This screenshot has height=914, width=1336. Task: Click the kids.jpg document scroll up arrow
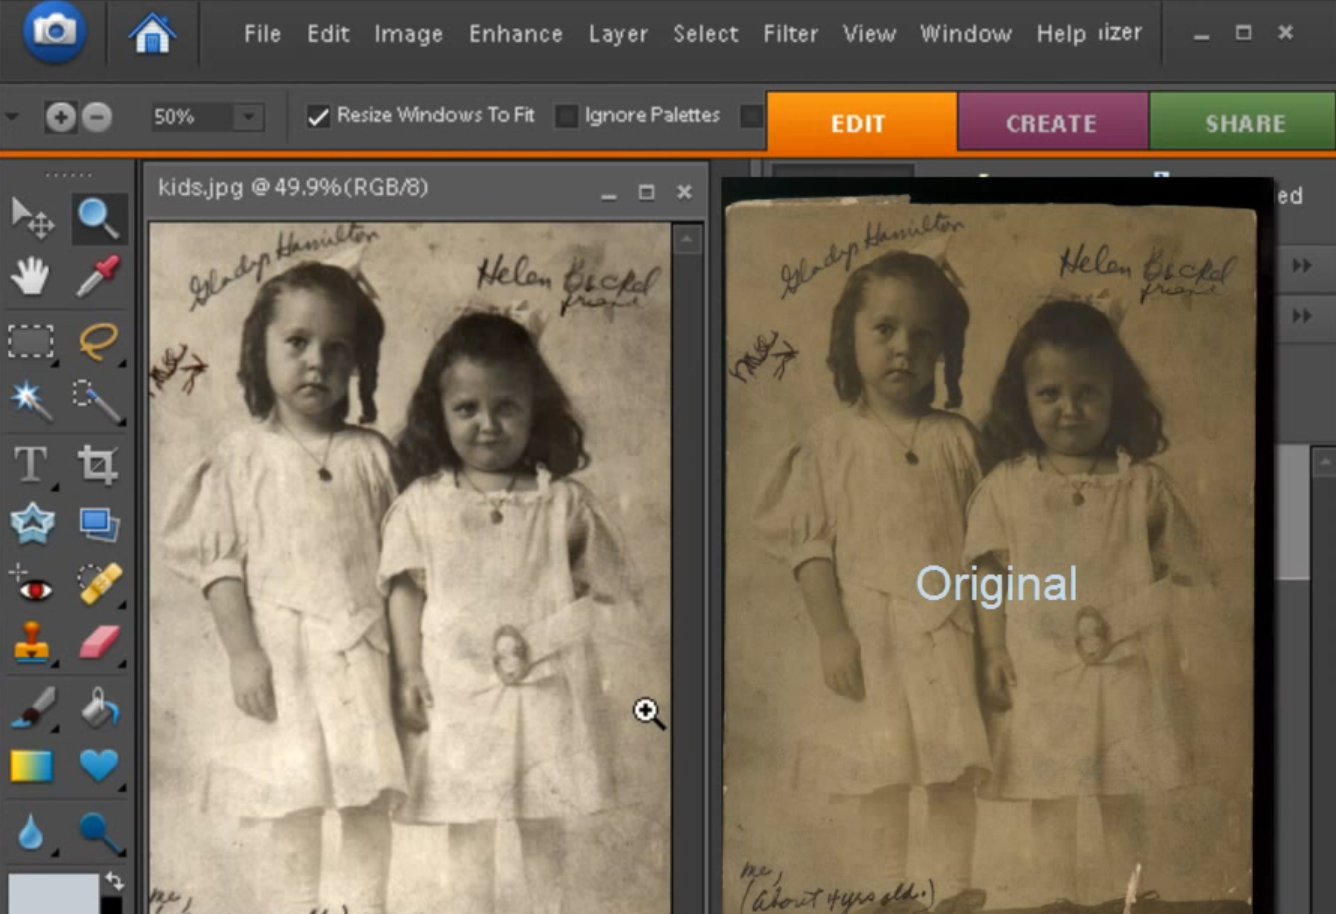pos(686,241)
